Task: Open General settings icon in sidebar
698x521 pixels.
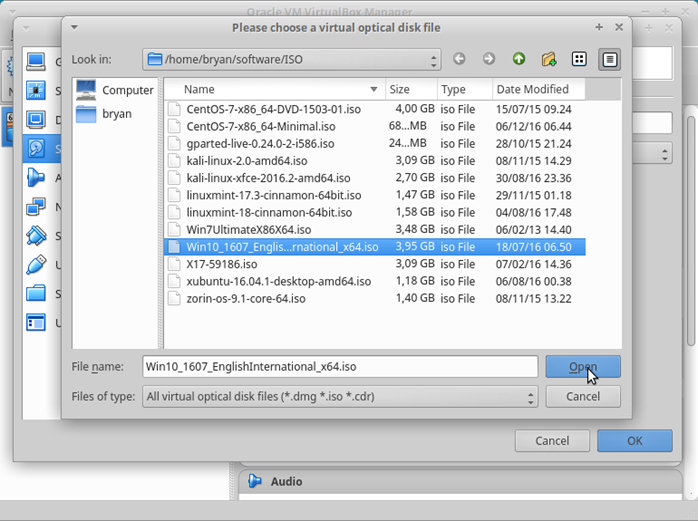Action: (x=36, y=61)
